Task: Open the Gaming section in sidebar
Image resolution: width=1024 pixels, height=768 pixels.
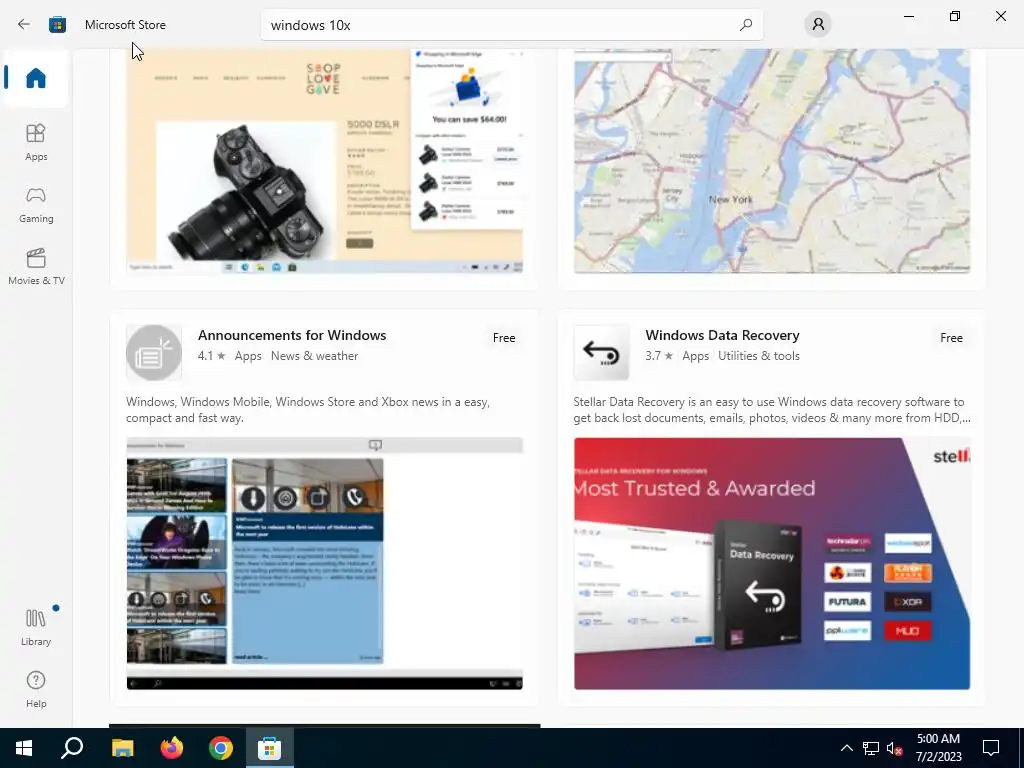Action: point(36,204)
